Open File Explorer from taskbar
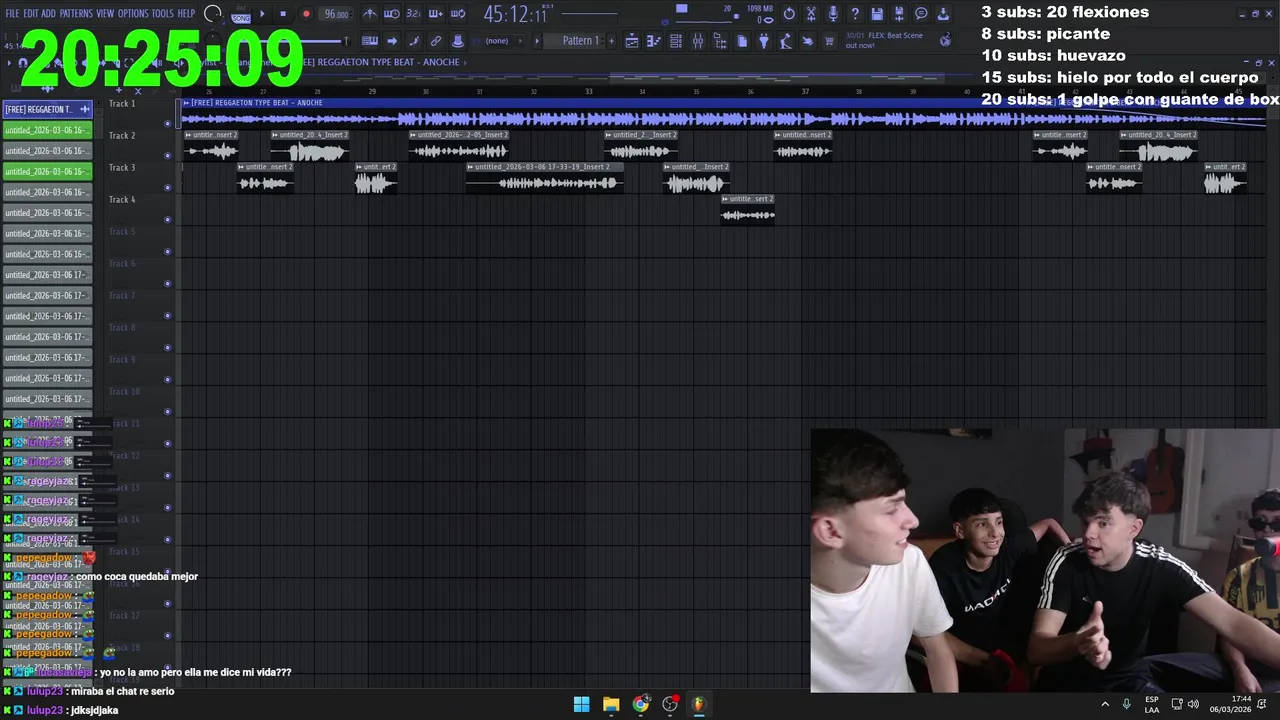Image resolution: width=1280 pixels, height=720 pixels. pyautogui.click(x=611, y=704)
